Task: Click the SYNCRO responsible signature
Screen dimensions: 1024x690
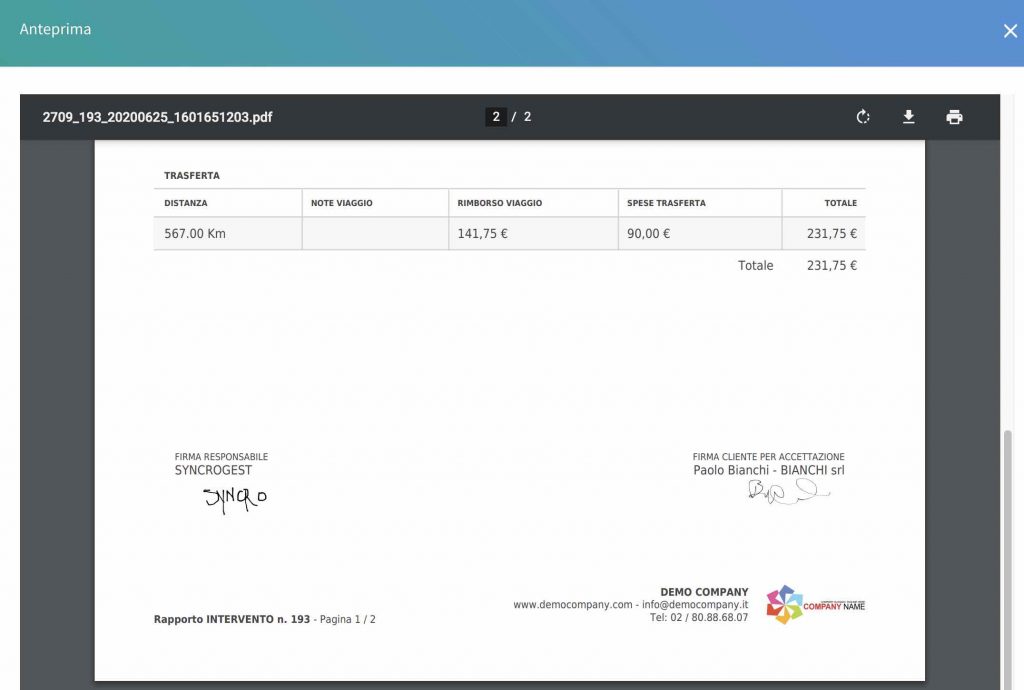Action: click(x=235, y=499)
